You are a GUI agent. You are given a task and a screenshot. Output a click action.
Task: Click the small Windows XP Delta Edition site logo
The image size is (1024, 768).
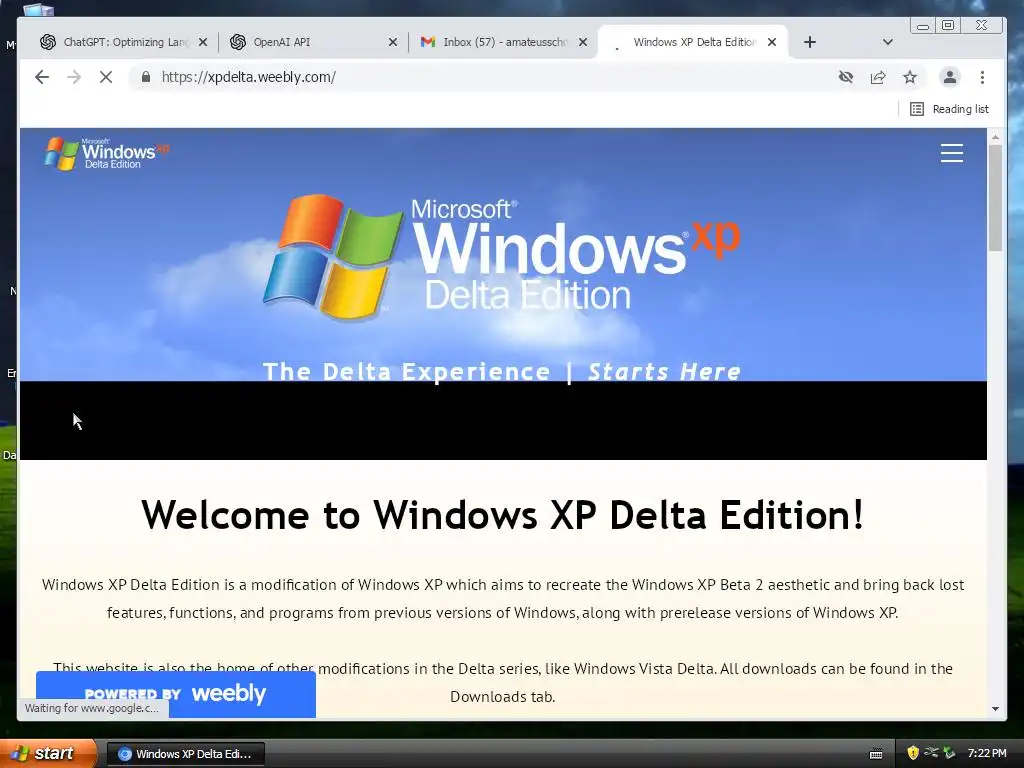(107, 153)
